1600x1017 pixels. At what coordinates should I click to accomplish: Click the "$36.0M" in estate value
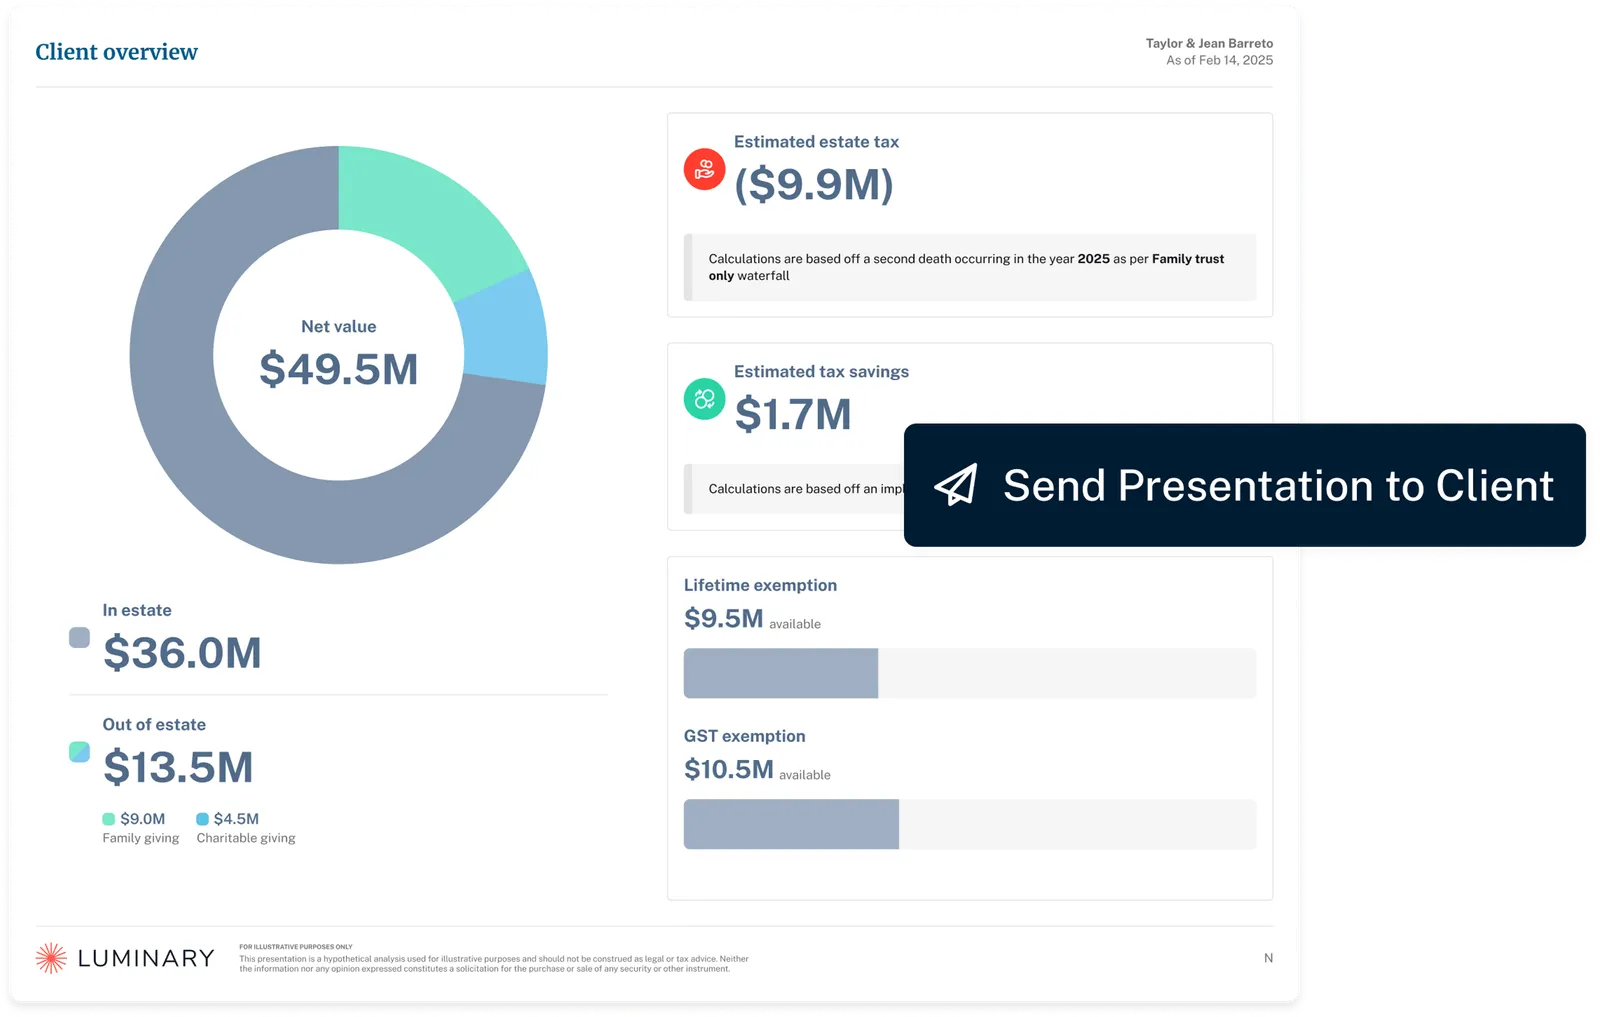pyautogui.click(x=182, y=653)
